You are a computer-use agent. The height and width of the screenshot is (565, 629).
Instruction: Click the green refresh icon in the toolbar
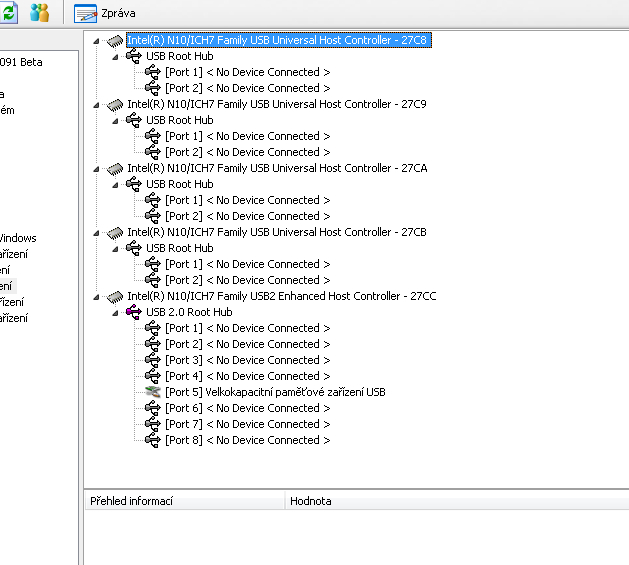8,12
